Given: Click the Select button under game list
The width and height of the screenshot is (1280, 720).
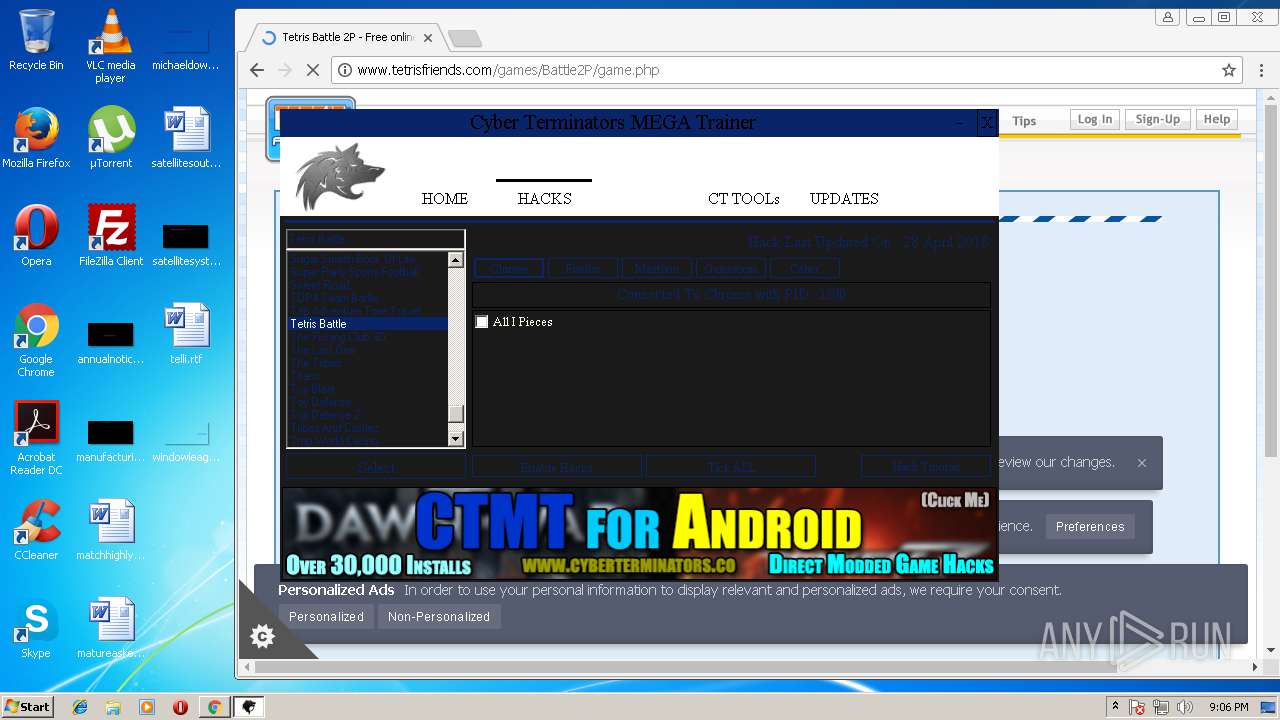Looking at the screenshot, I should coord(376,467).
